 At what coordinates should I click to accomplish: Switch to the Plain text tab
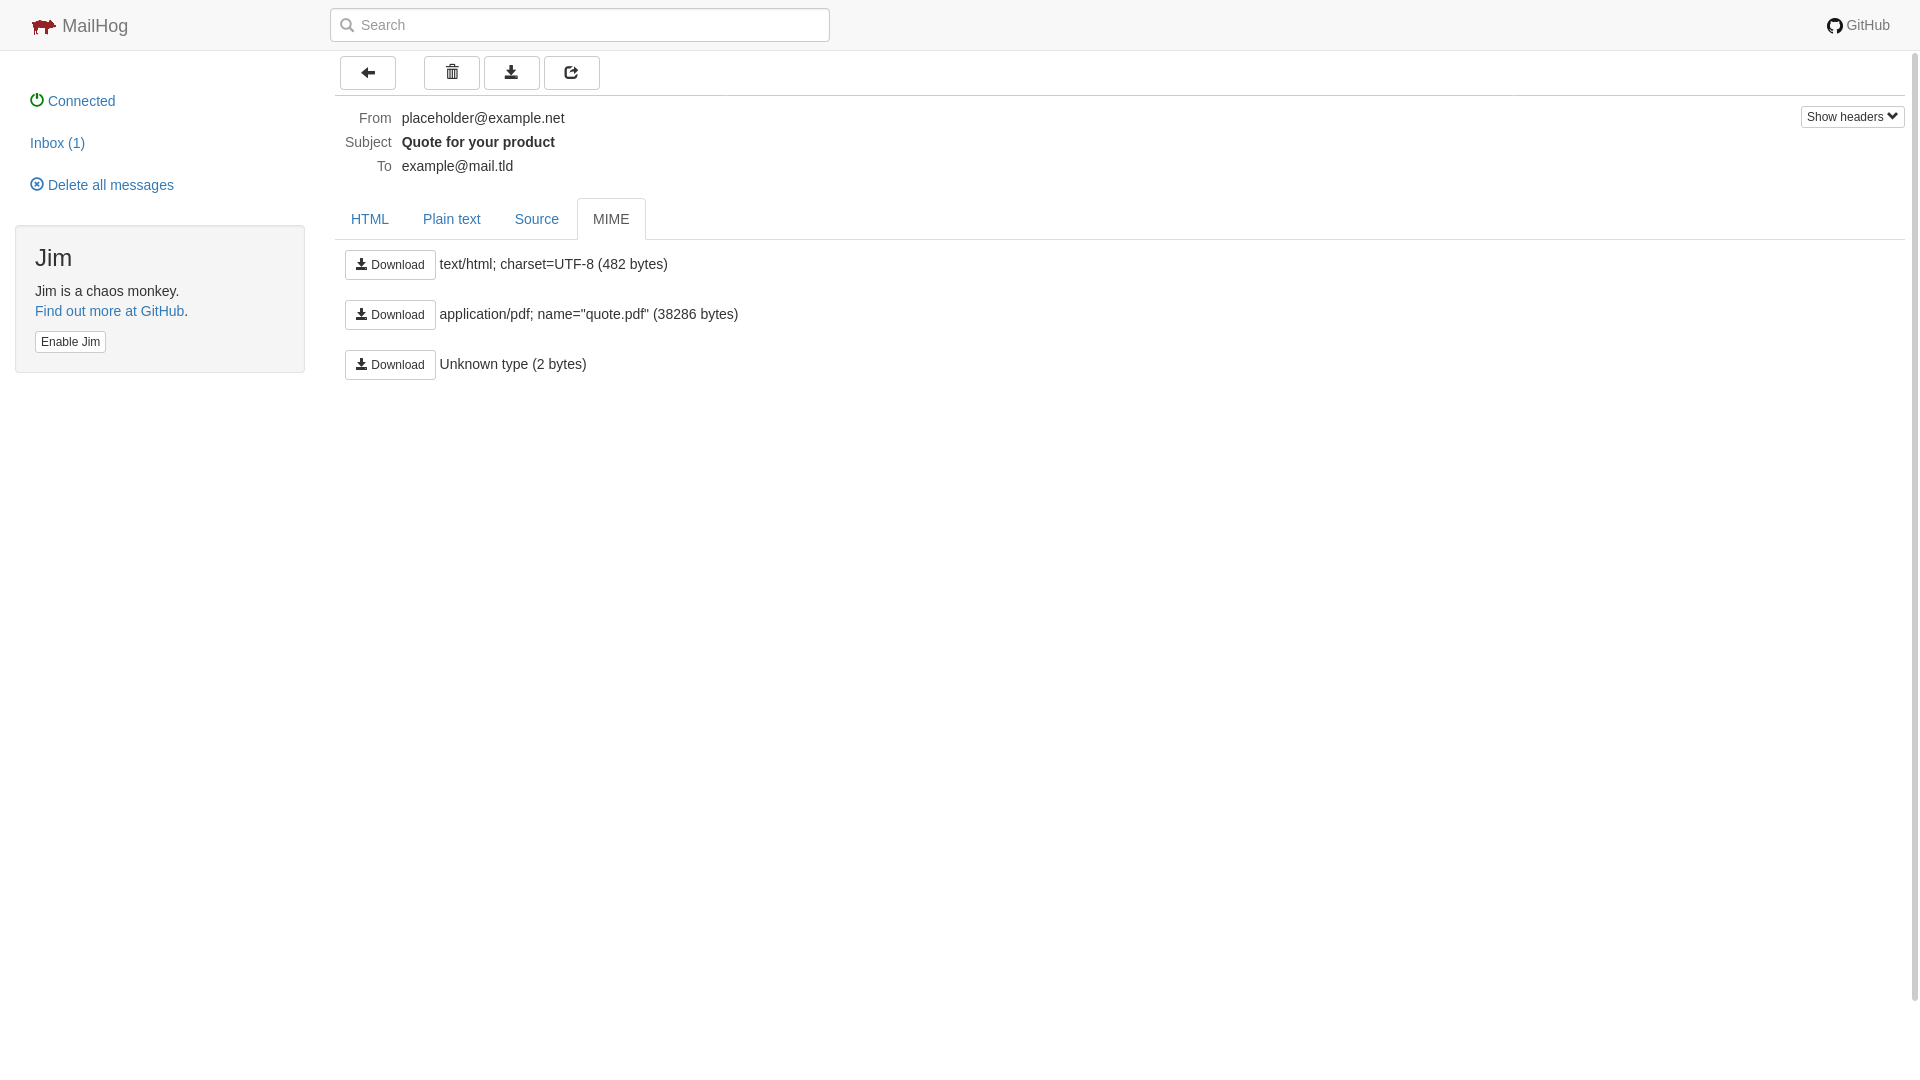(451, 219)
